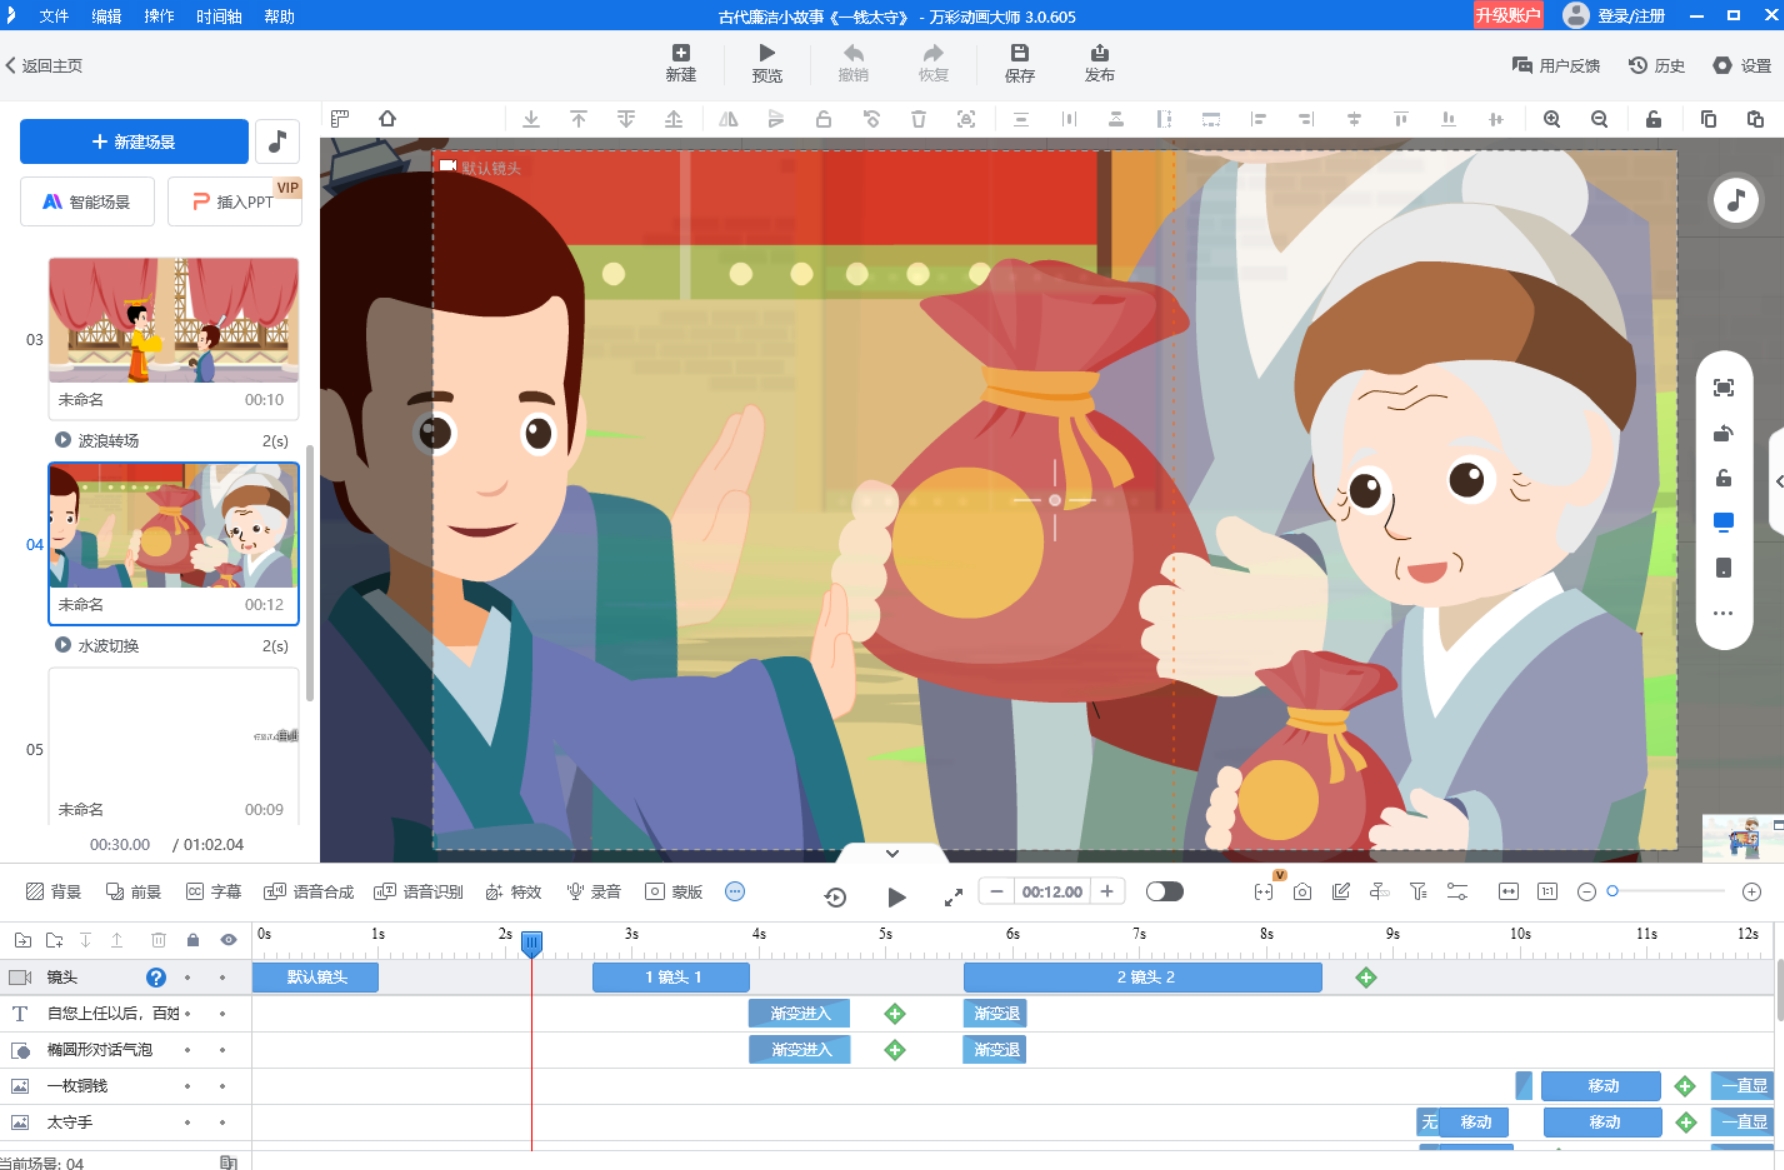The height and width of the screenshot is (1170, 1784).
Task: Click the timeline filter icon
Action: point(1418,891)
